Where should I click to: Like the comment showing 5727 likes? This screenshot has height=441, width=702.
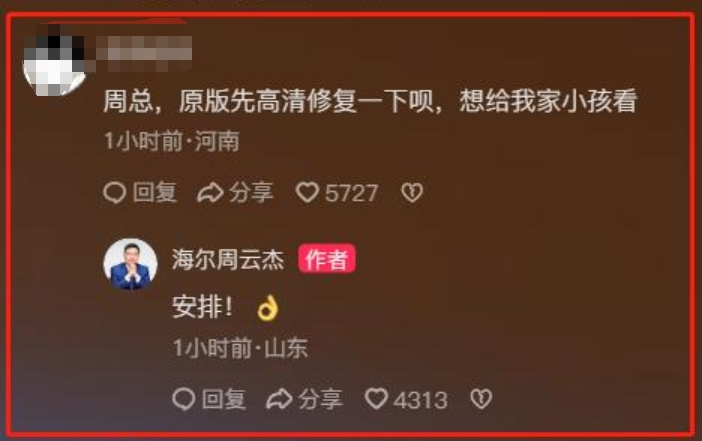click(307, 193)
